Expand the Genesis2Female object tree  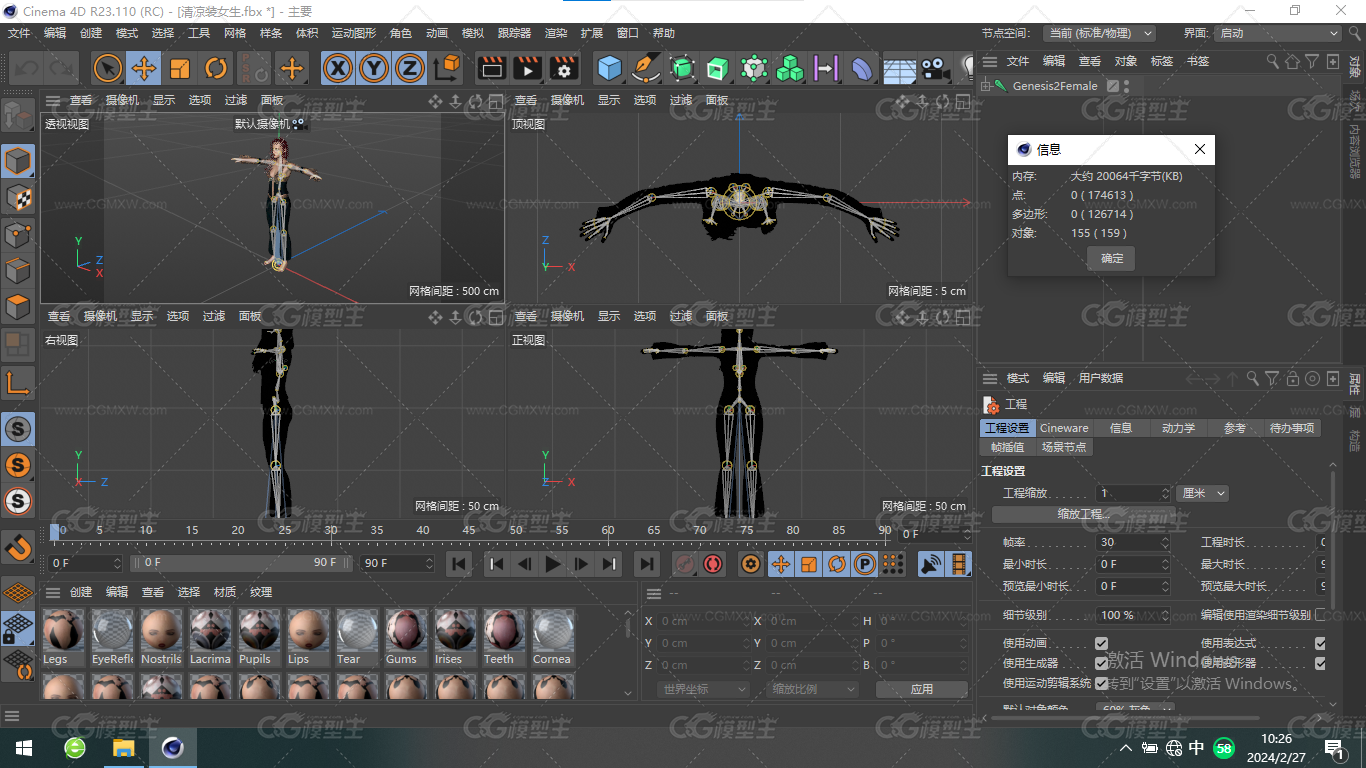pyautogui.click(x=986, y=86)
